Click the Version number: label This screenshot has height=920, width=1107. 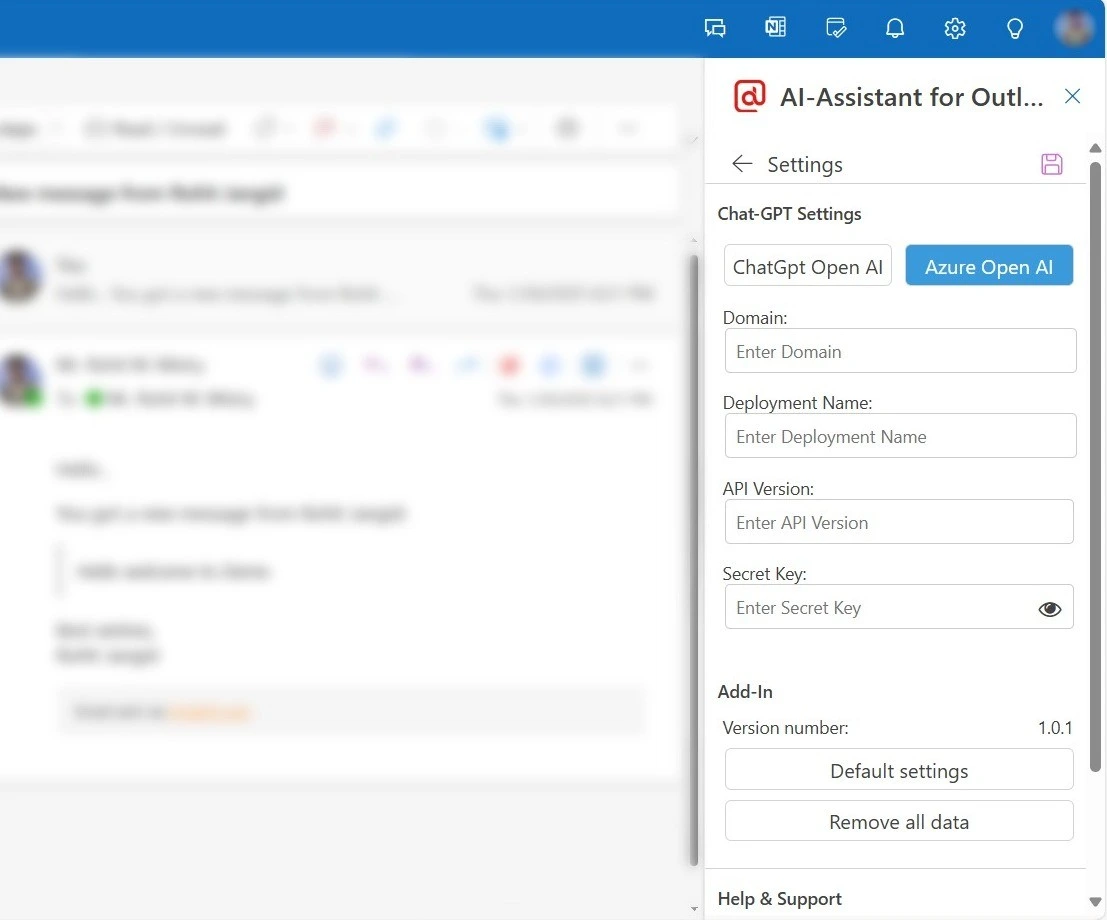785,728
